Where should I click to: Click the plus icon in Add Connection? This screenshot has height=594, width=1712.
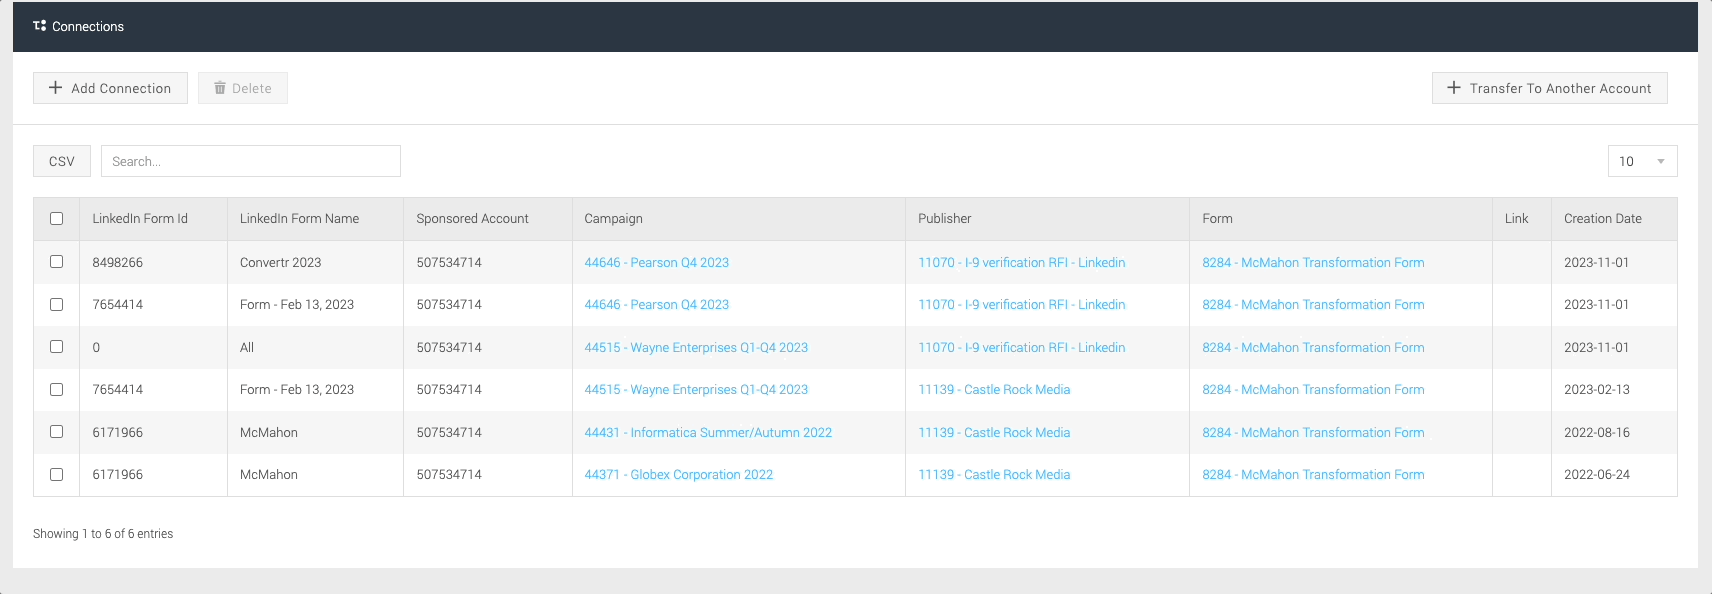[x=56, y=88]
